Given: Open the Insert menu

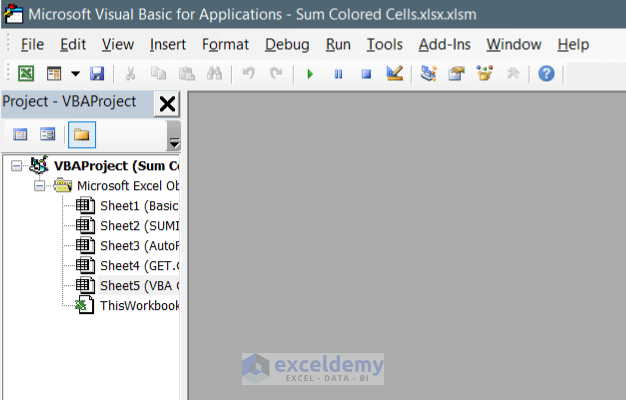Looking at the screenshot, I should pyautogui.click(x=168, y=44).
